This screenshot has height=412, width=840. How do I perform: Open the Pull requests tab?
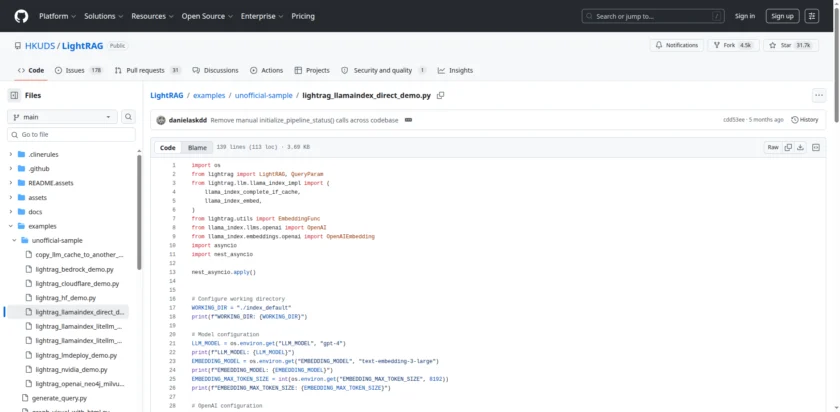148,70
